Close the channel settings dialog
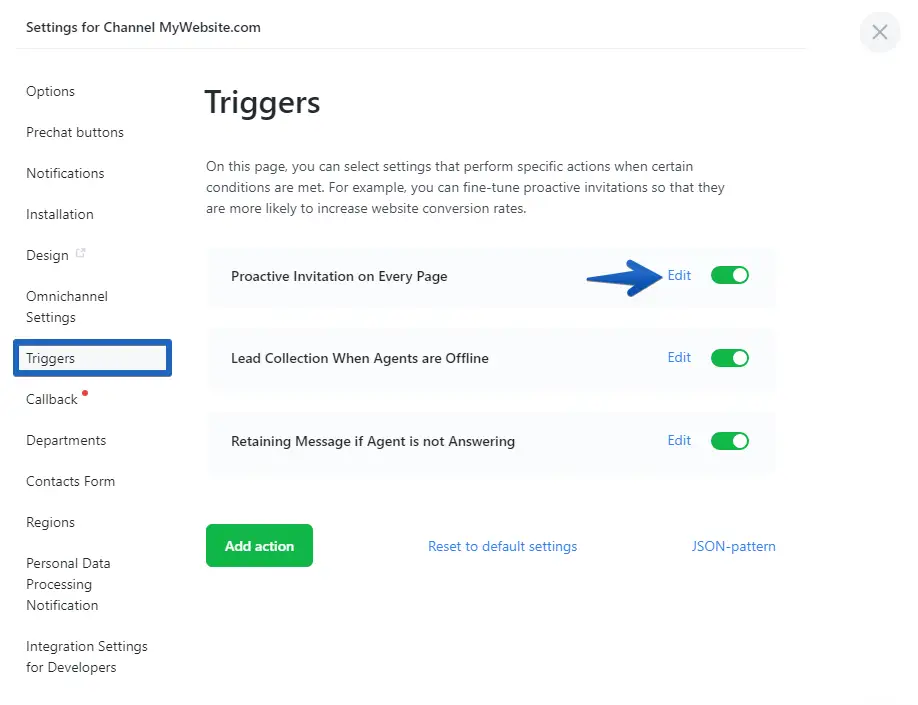918x705 pixels. 879,32
